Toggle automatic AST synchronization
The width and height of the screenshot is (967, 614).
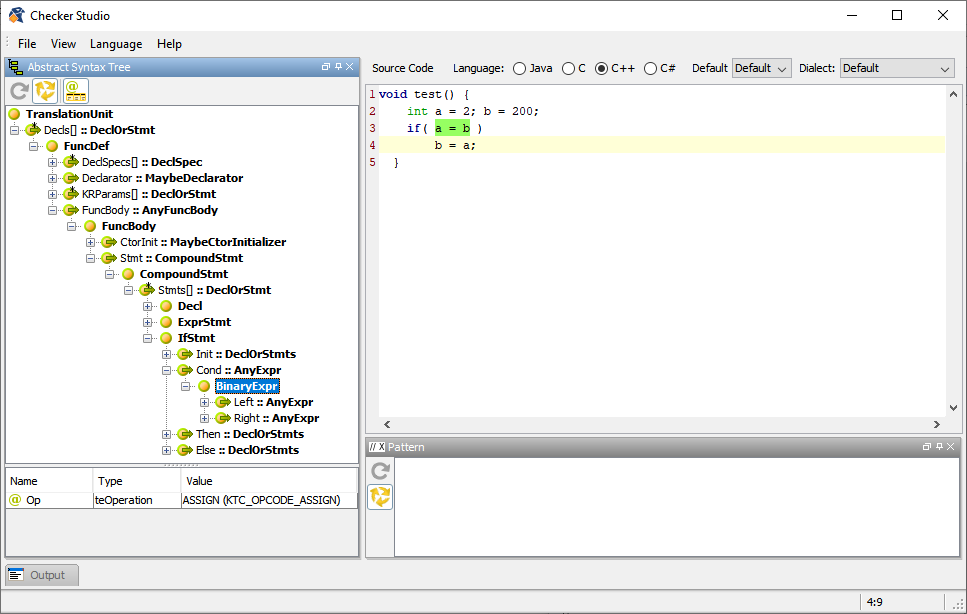point(45,91)
